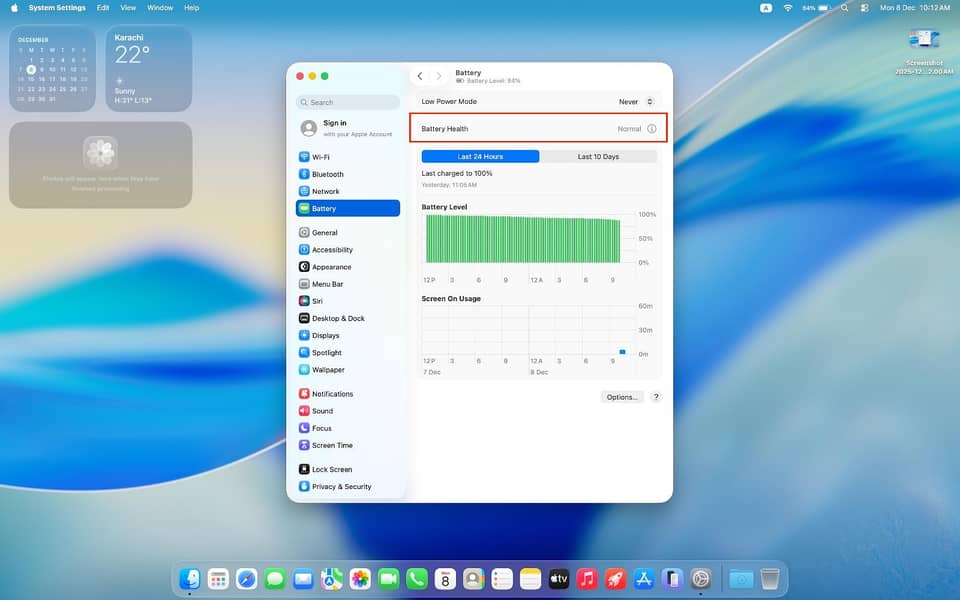
Task: Click the help question mark button
Action: [656, 397]
